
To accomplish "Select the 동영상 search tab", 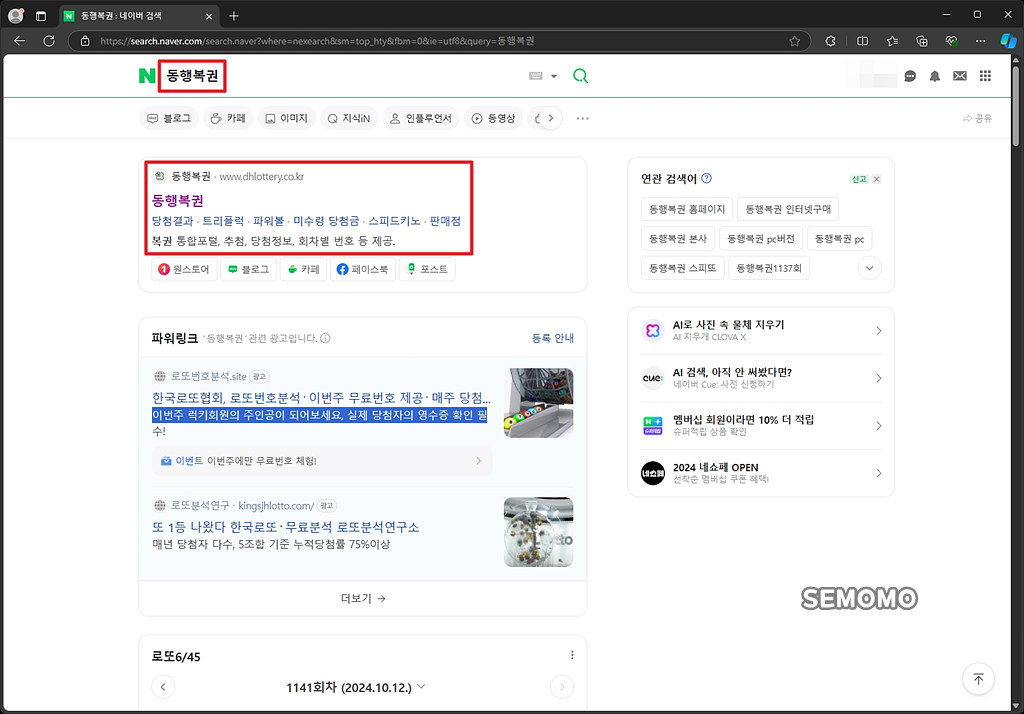I will (x=494, y=118).
